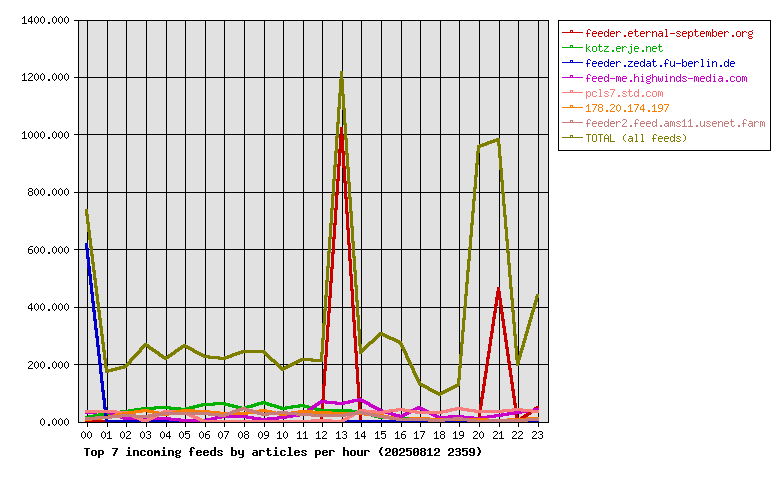Click the feeder.eternal-september.org legend label

[669, 33]
